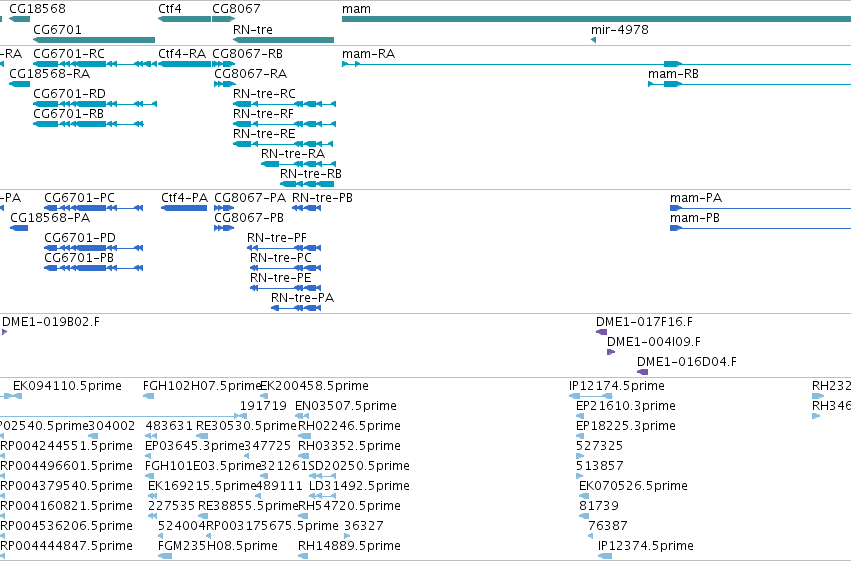Select the Ctf4 gene feature
Image resolution: width=851 pixels, height=561 pixels.
[184, 19]
